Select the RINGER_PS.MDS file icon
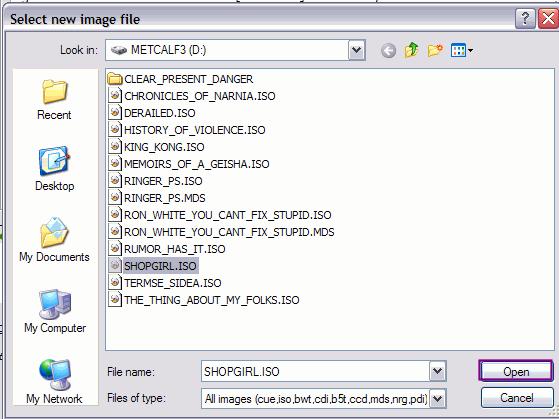Screen dimensions: 559x419 coord(114,198)
